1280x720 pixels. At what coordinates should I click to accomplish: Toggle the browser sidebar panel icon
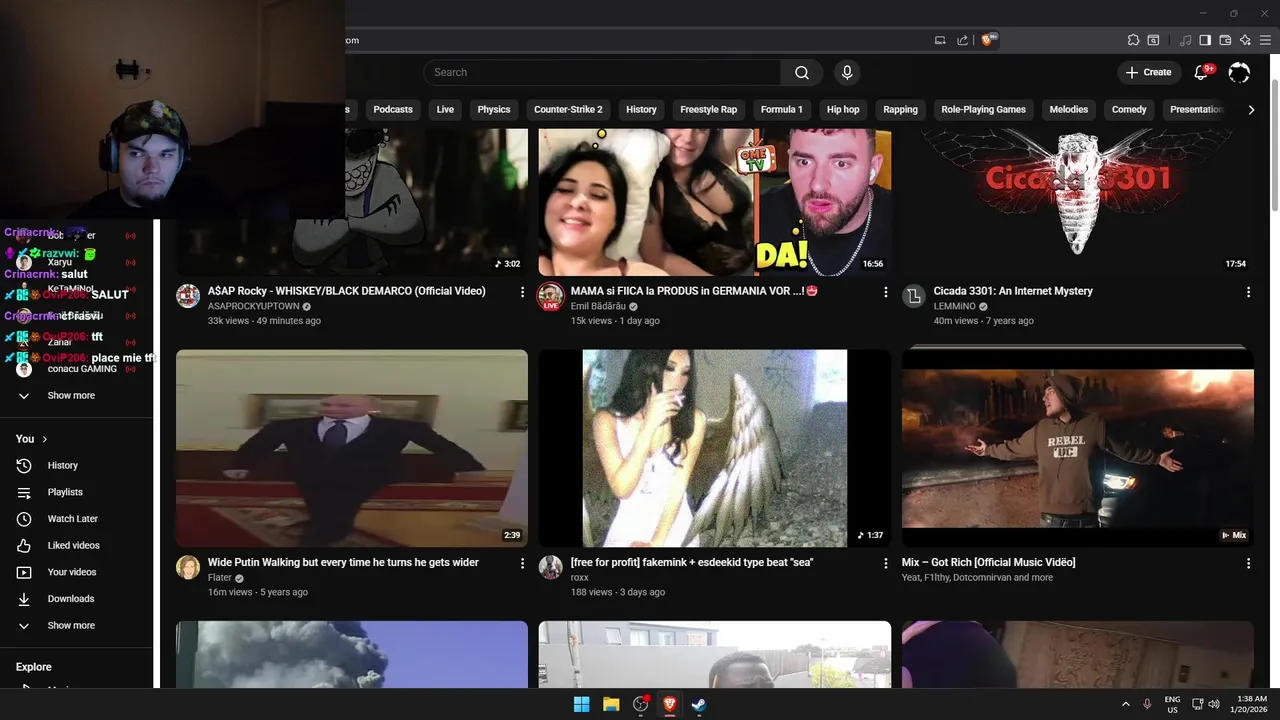[1205, 40]
